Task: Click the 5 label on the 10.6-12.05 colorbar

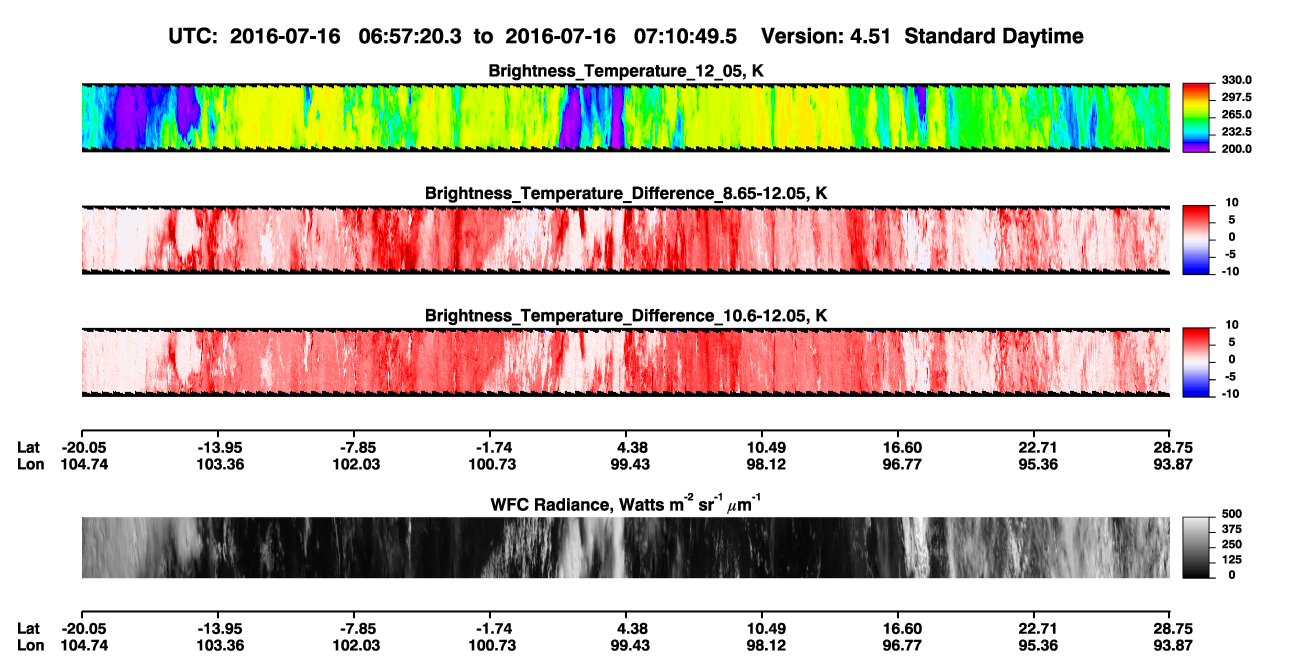Action: (x=1234, y=342)
